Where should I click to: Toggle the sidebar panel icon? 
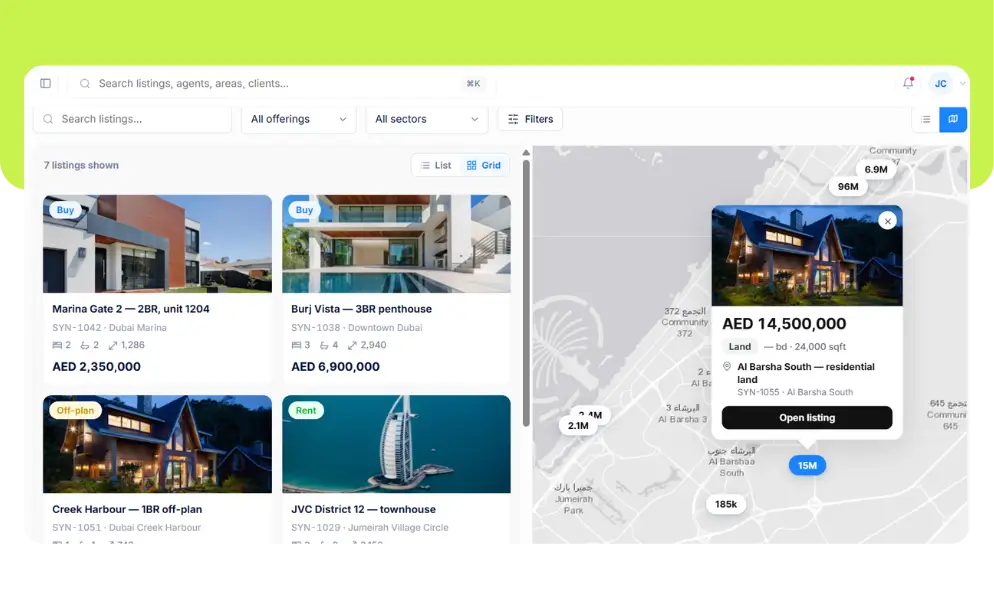point(46,84)
